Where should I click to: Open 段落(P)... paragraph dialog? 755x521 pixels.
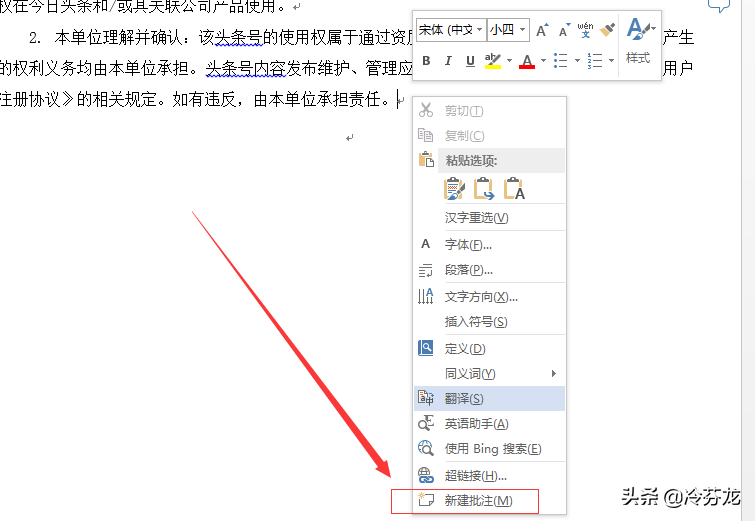pyautogui.click(x=490, y=270)
